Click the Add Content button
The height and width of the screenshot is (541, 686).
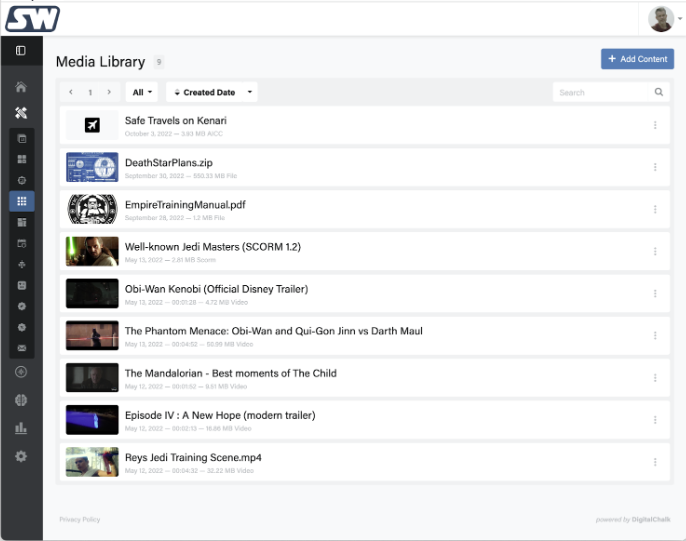coord(637,59)
